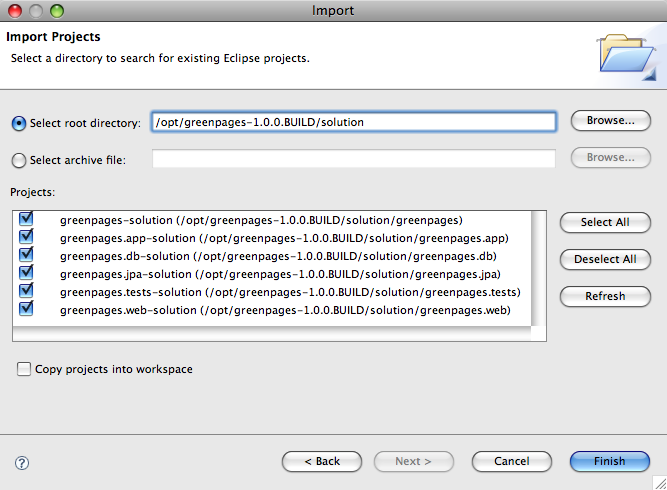The image size is (667, 490).
Task: Refresh the projects list
Action: (605, 296)
